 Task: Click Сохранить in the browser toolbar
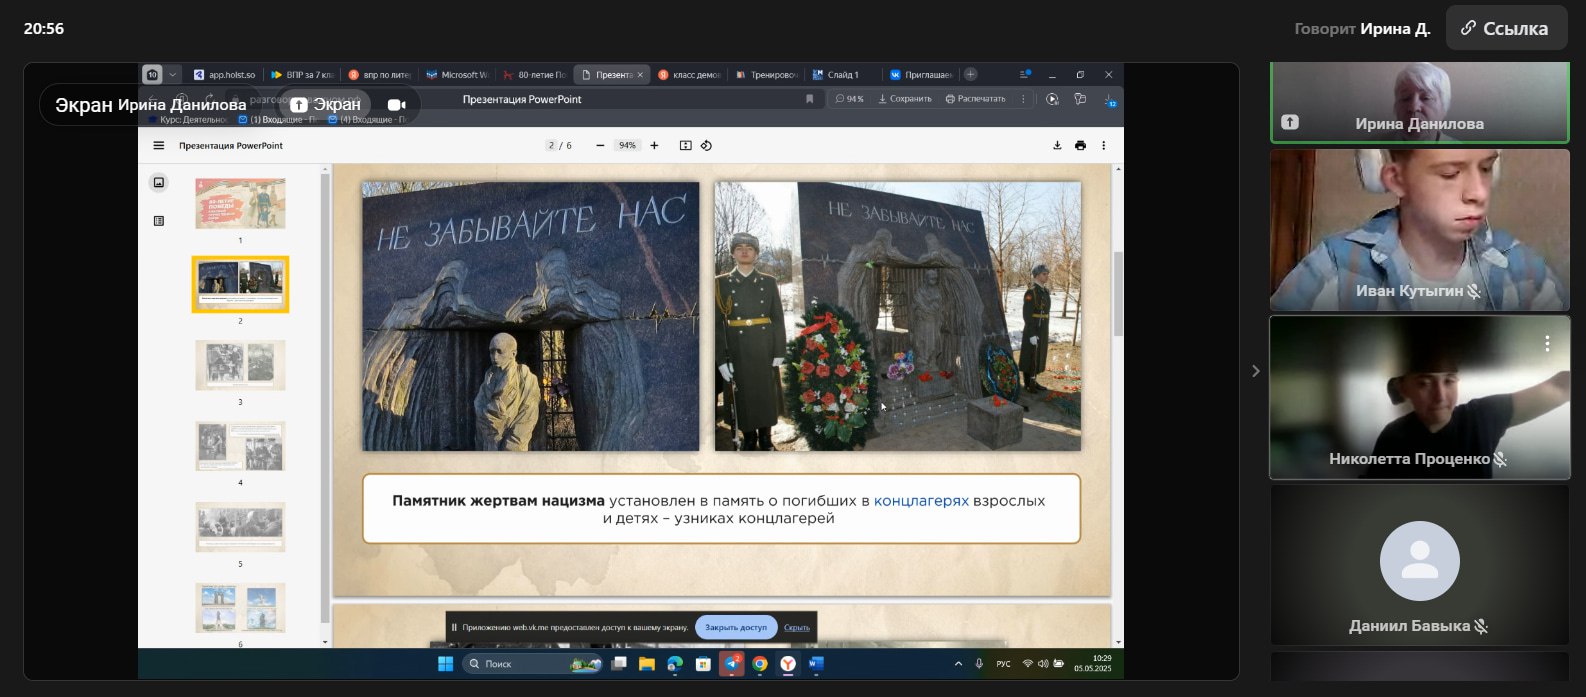click(905, 99)
